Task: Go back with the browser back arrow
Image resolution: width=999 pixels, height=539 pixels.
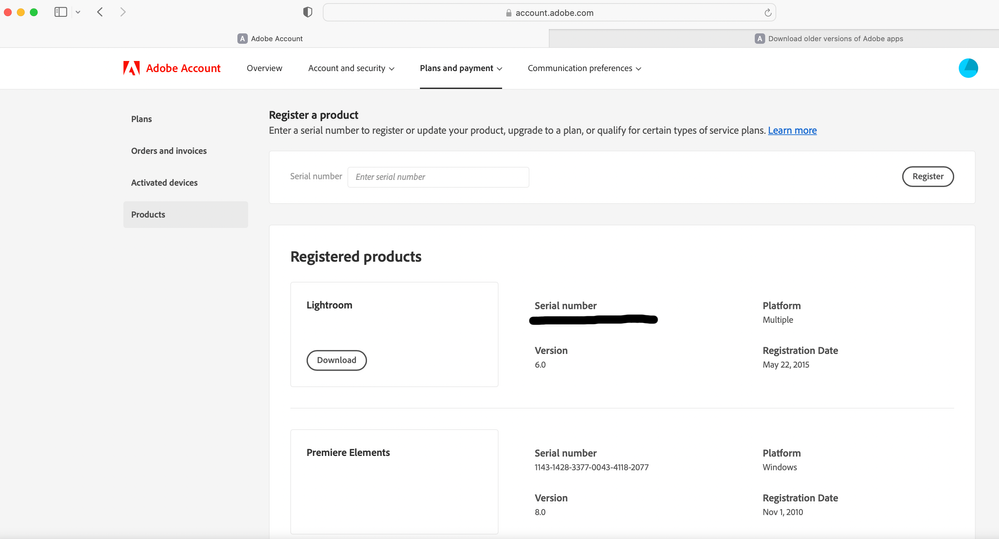Action: click(100, 12)
